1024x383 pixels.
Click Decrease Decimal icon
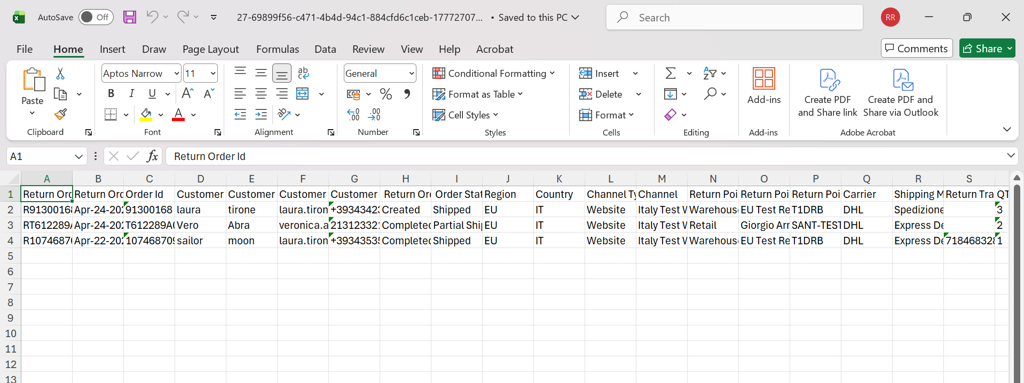374,115
